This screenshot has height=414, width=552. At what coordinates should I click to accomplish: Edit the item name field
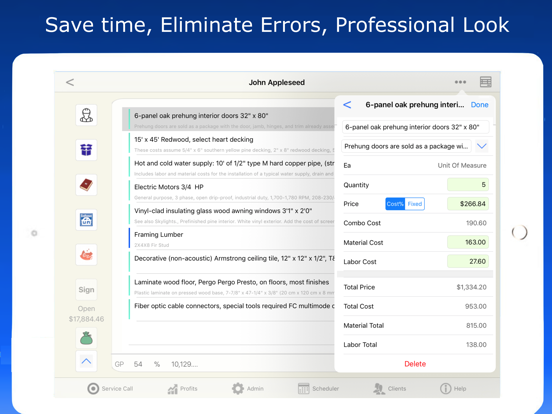click(415, 127)
